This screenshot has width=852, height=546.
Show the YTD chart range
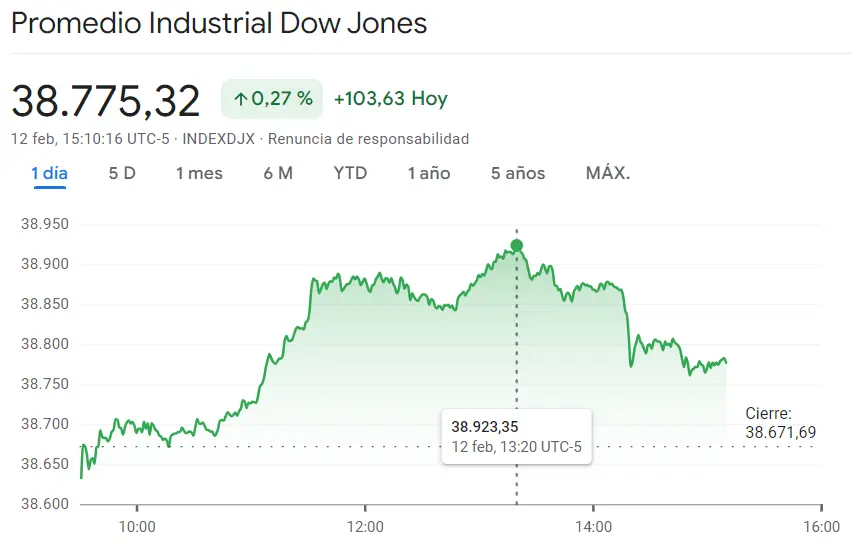[x=350, y=173]
